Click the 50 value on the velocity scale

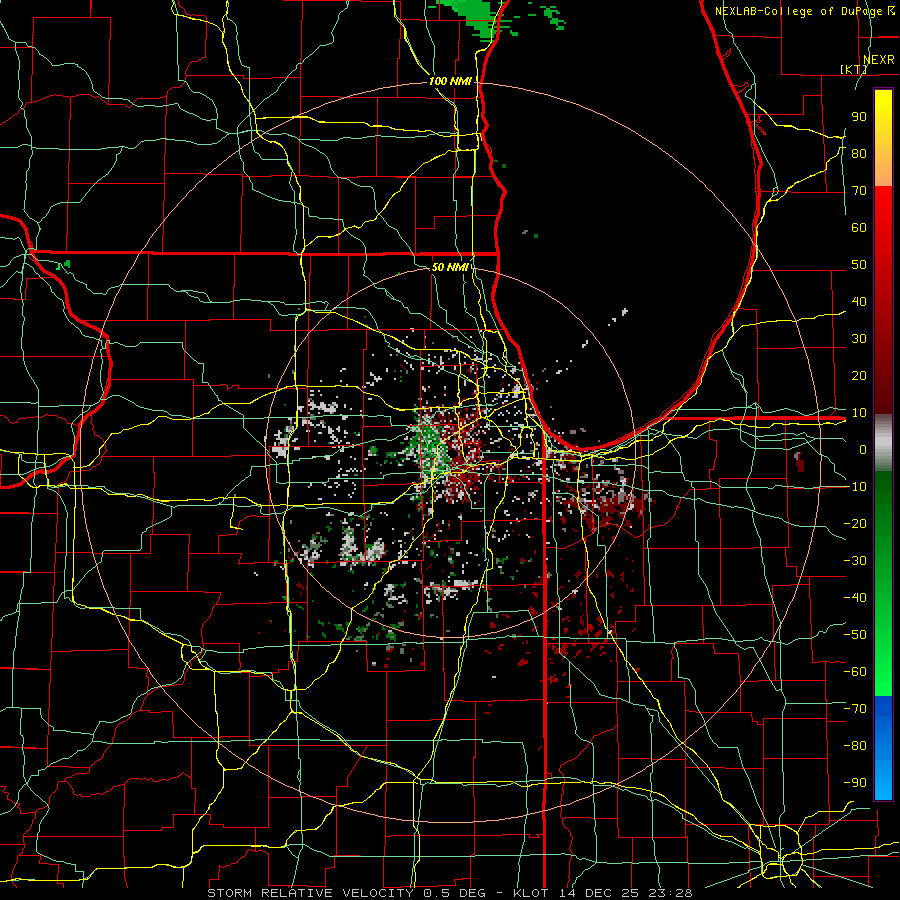pos(859,264)
